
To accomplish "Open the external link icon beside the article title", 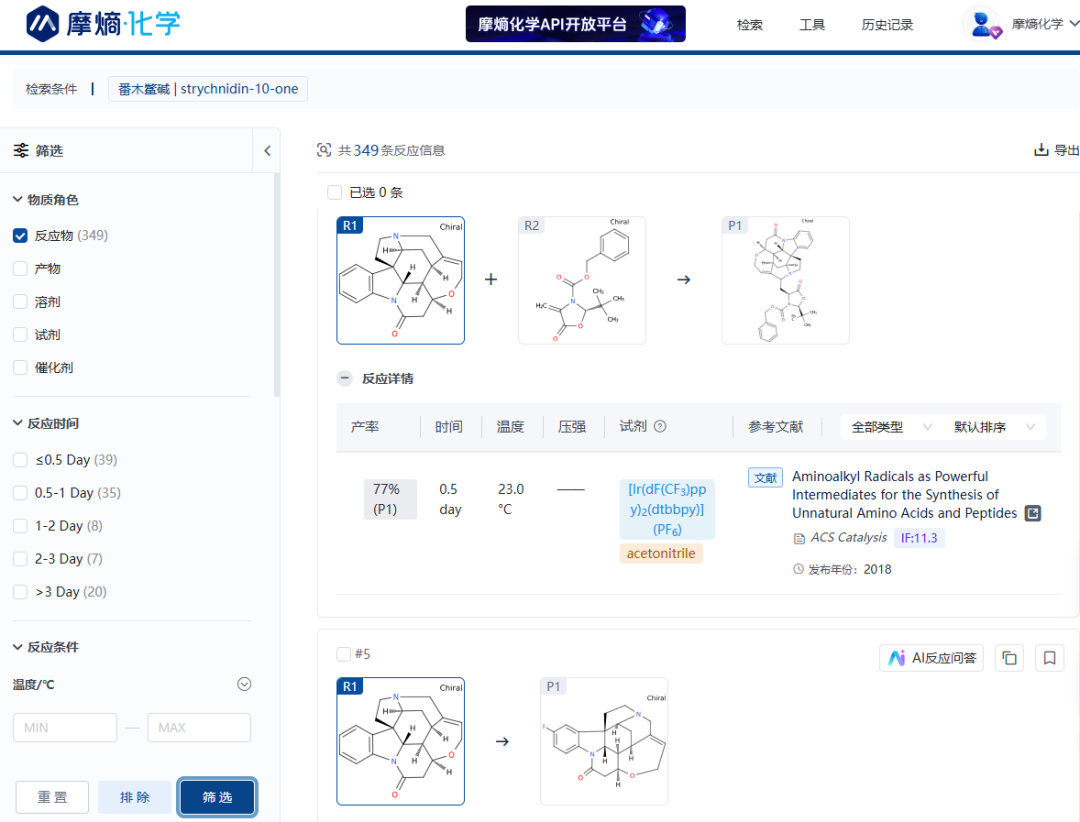I will click(1034, 513).
